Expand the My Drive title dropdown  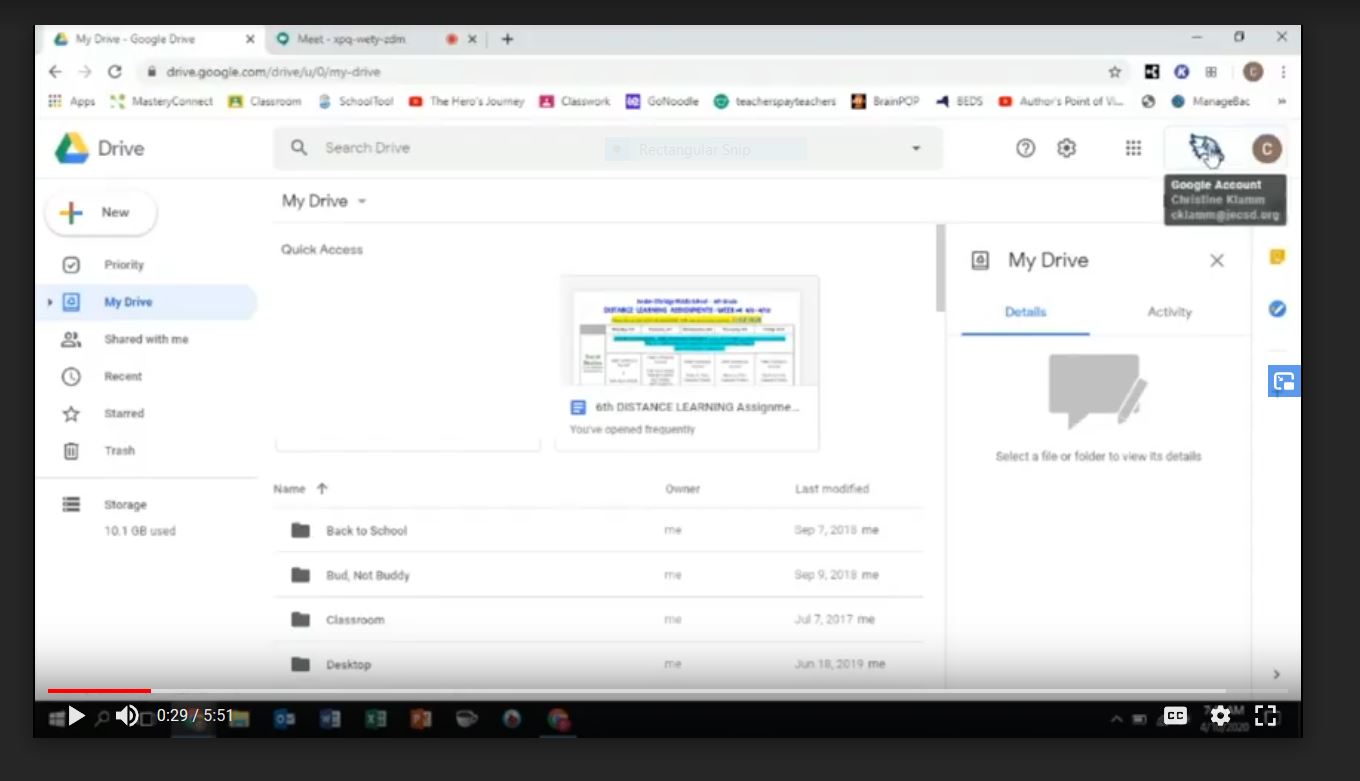362,201
